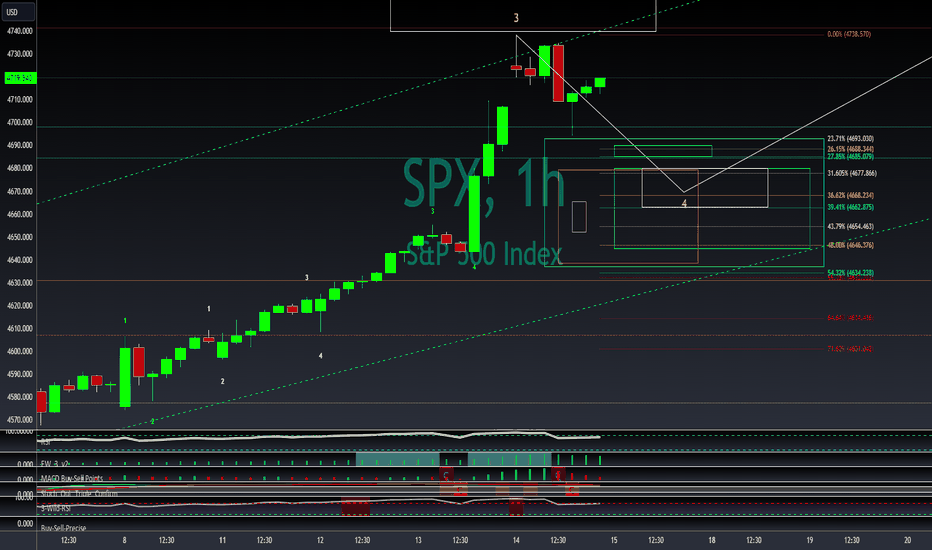This screenshot has height=550, width=932.
Task: Select the EW_3_v2 indicator label
Action: point(55,464)
